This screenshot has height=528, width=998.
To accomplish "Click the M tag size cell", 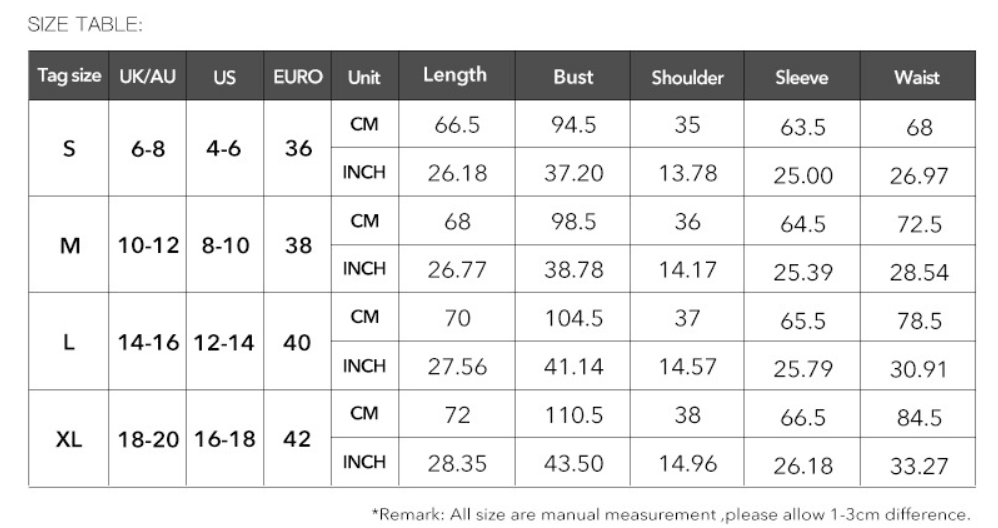I will pyautogui.click(x=69, y=245).
